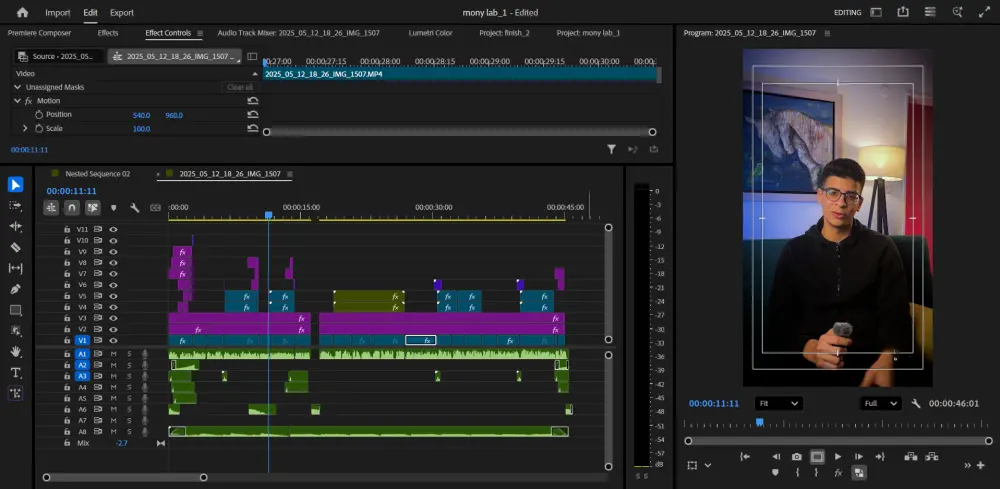Click the Program monitor playhead marker

759,422
